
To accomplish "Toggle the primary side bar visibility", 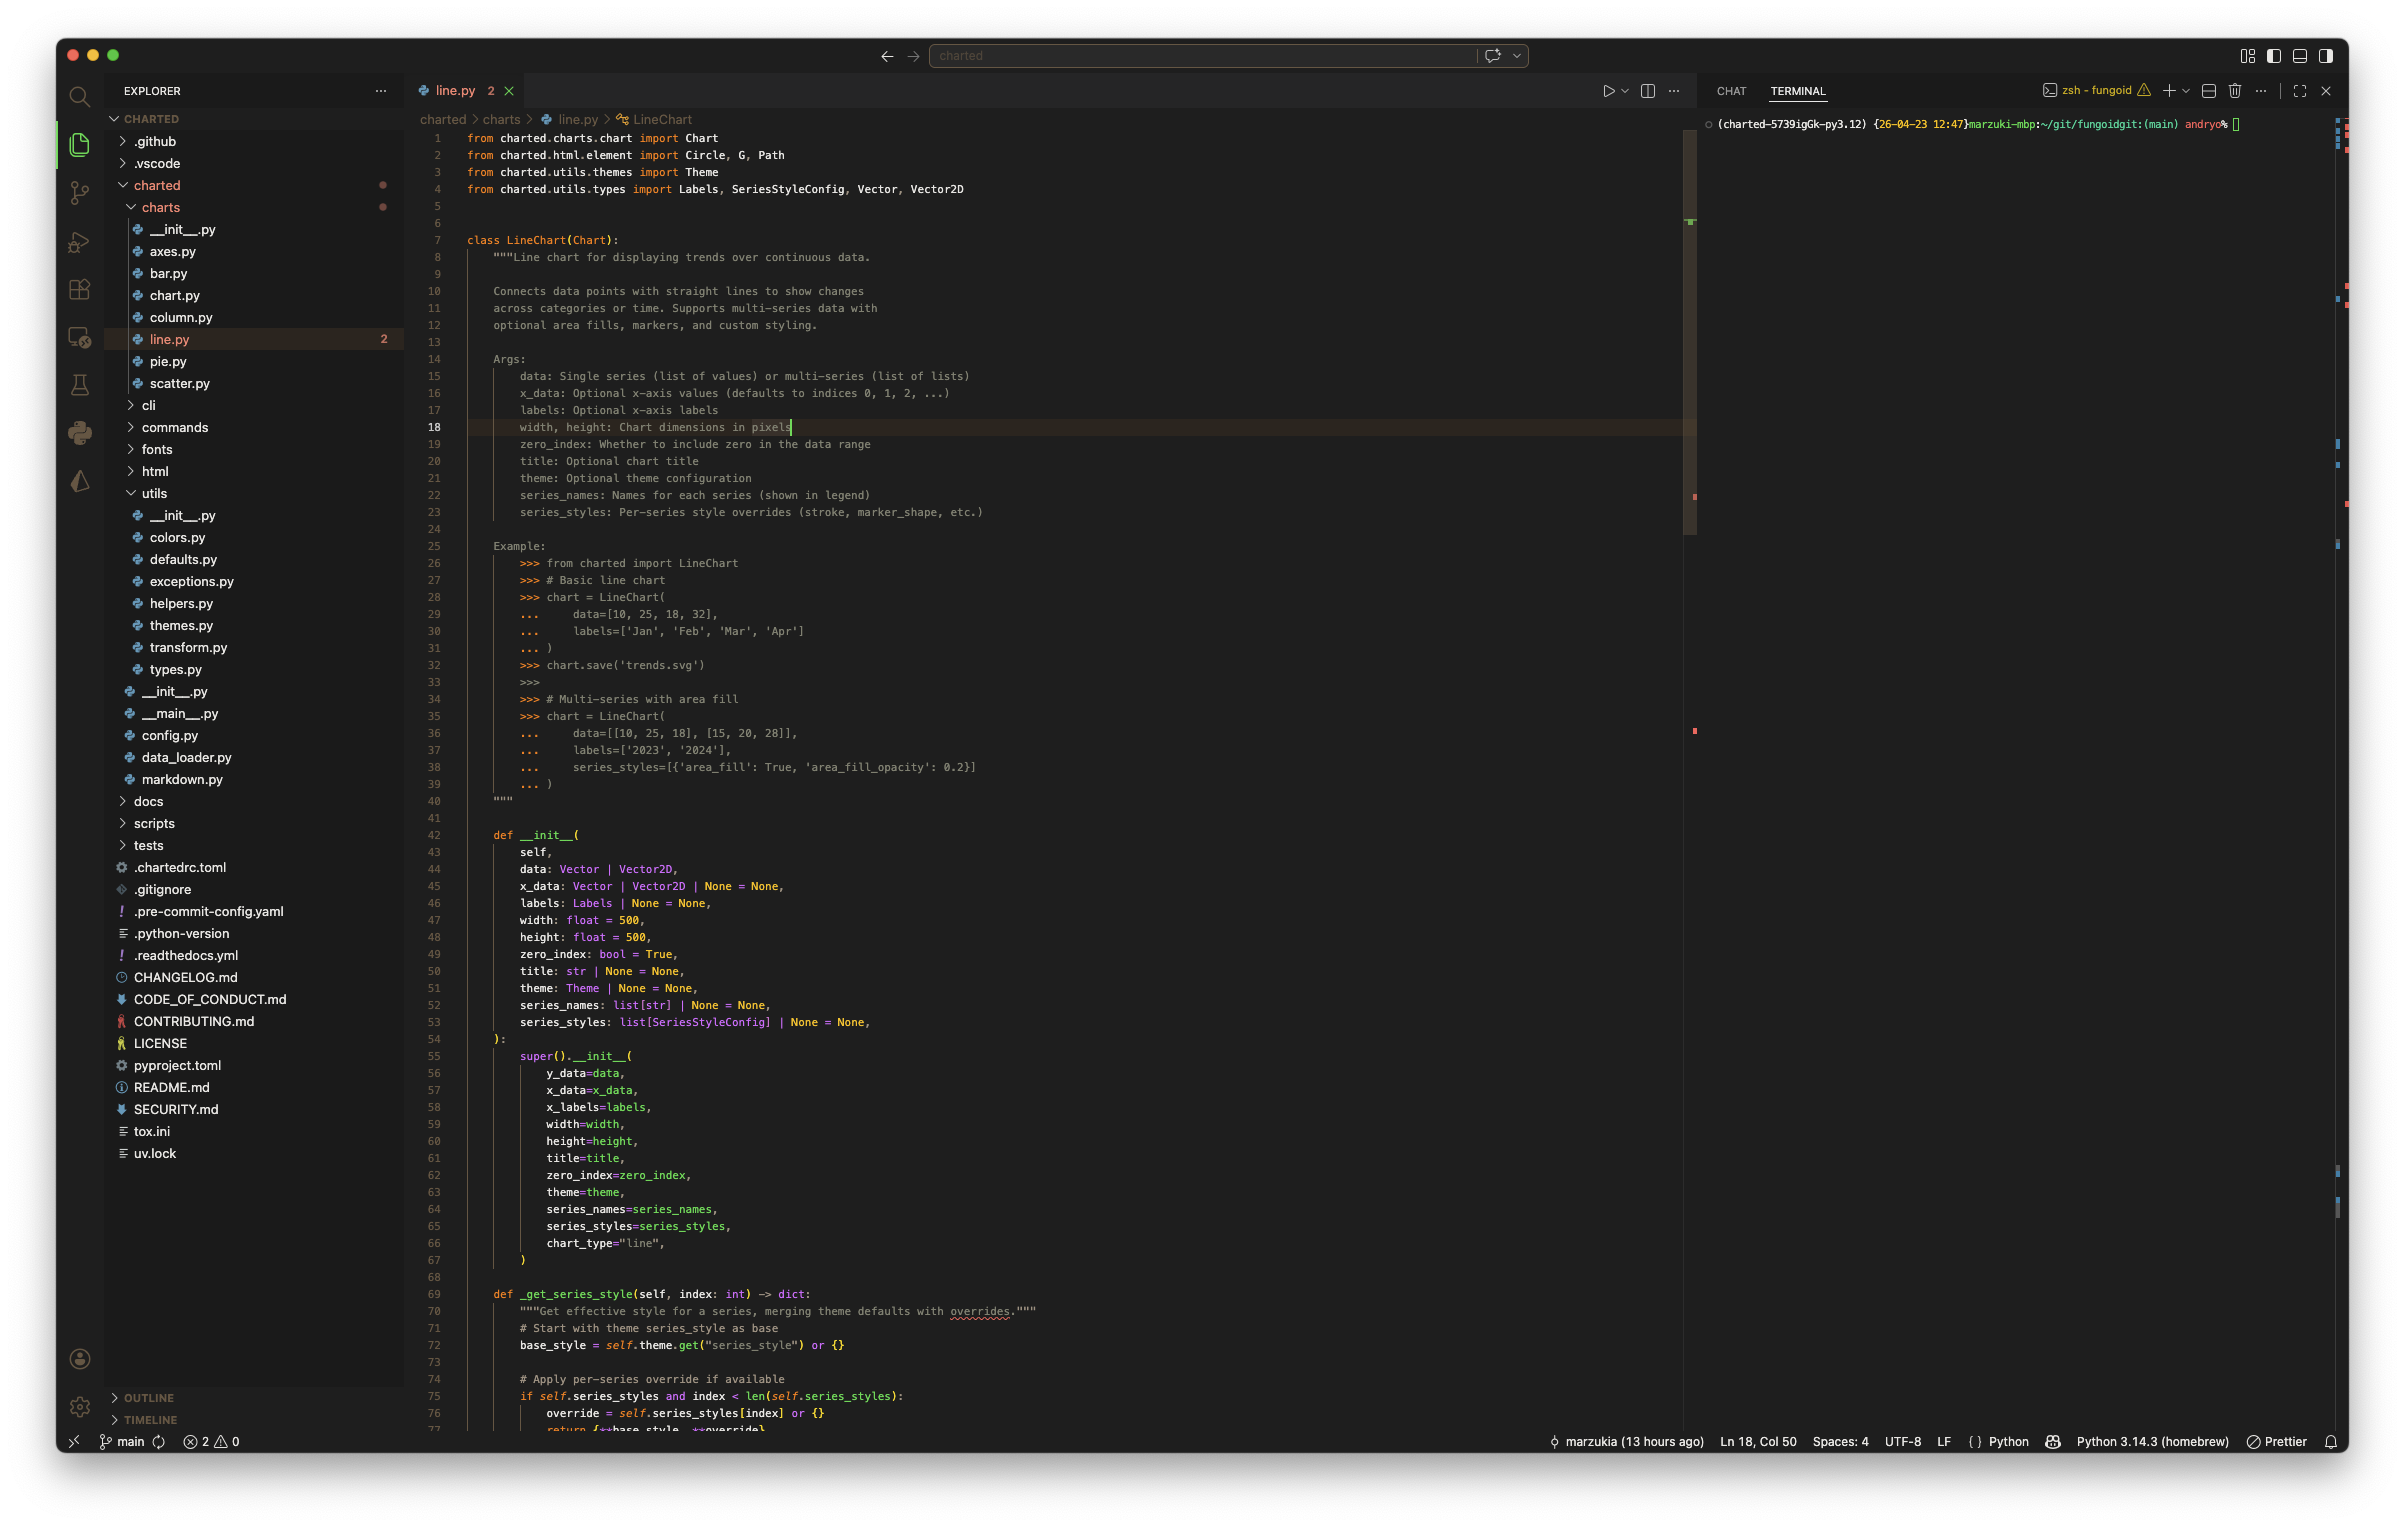I will (x=2273, y=55).
